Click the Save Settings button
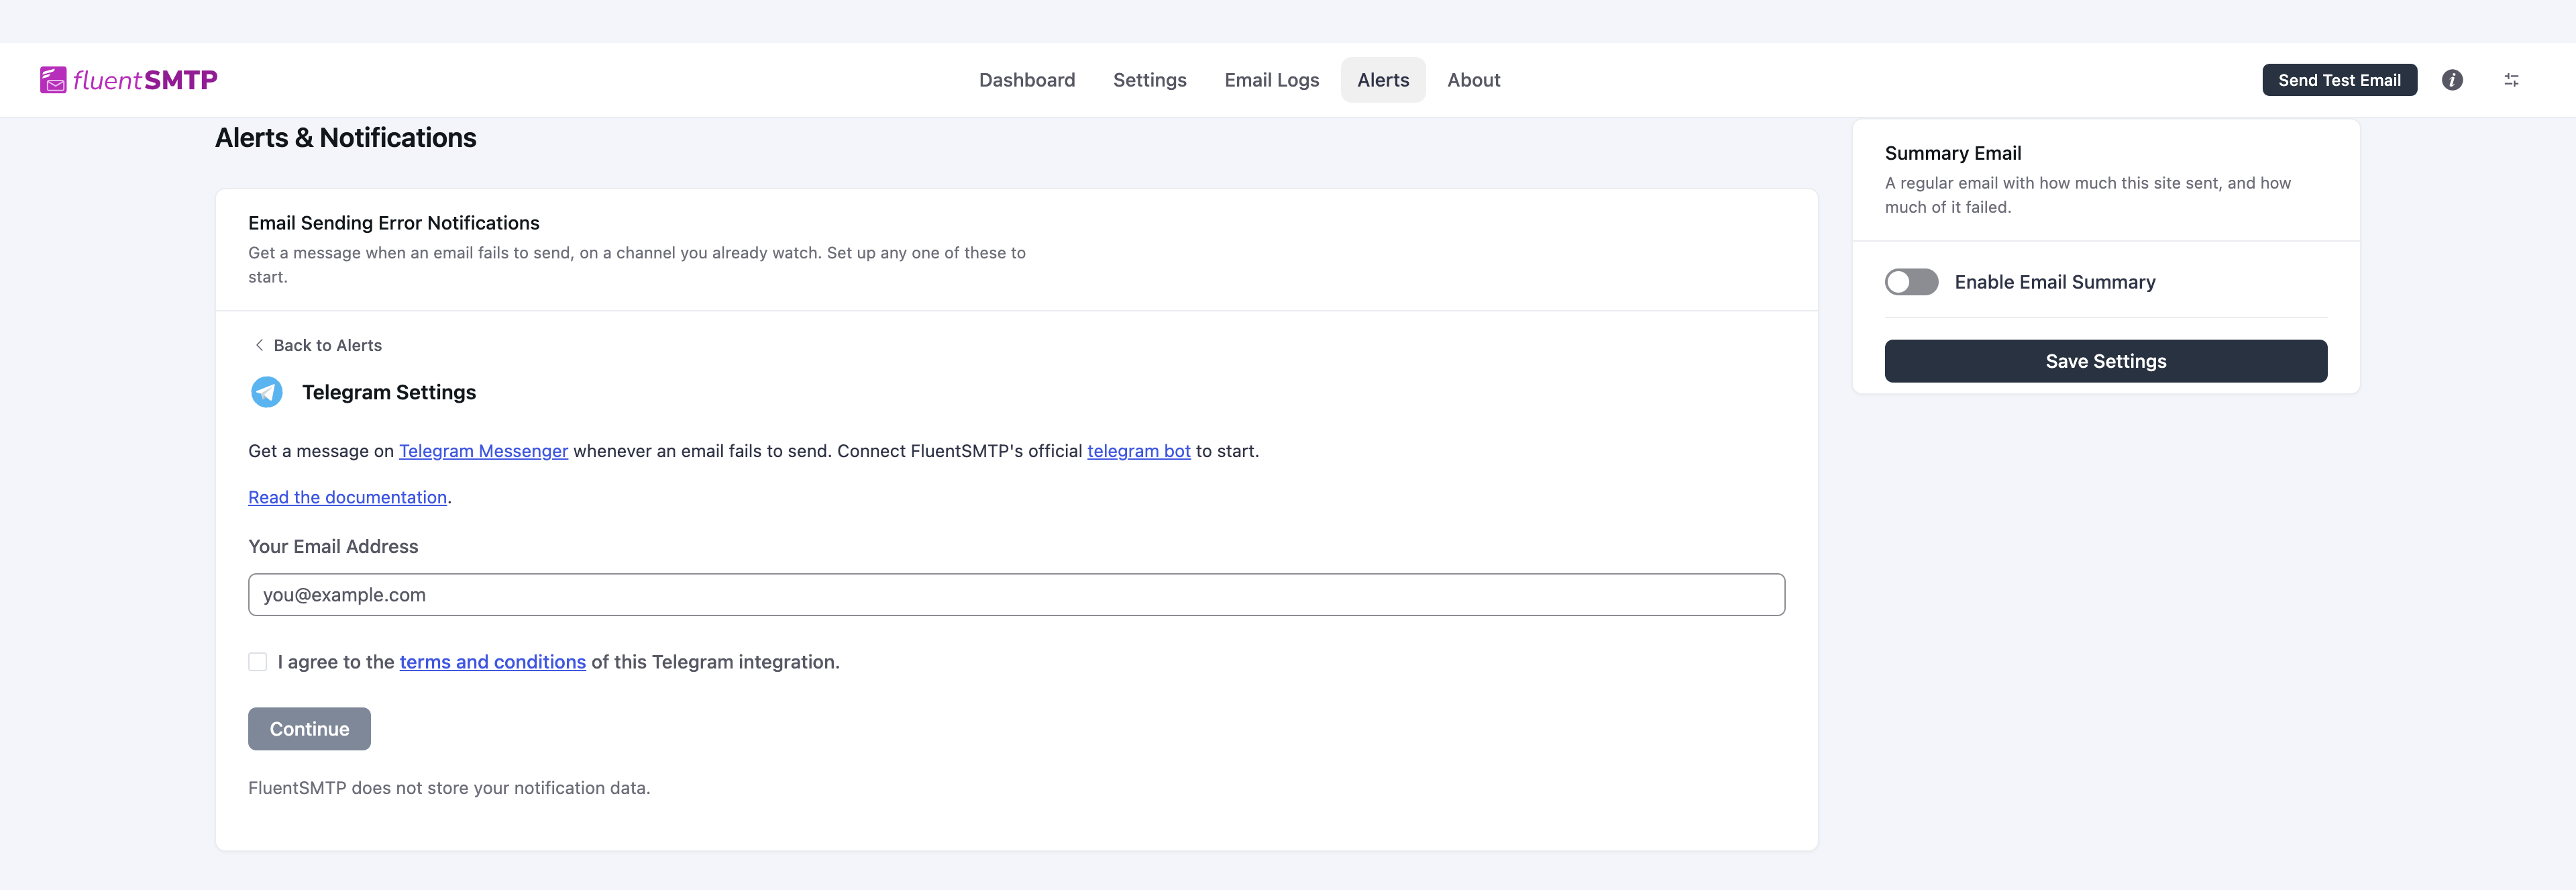 [2106, 361]
